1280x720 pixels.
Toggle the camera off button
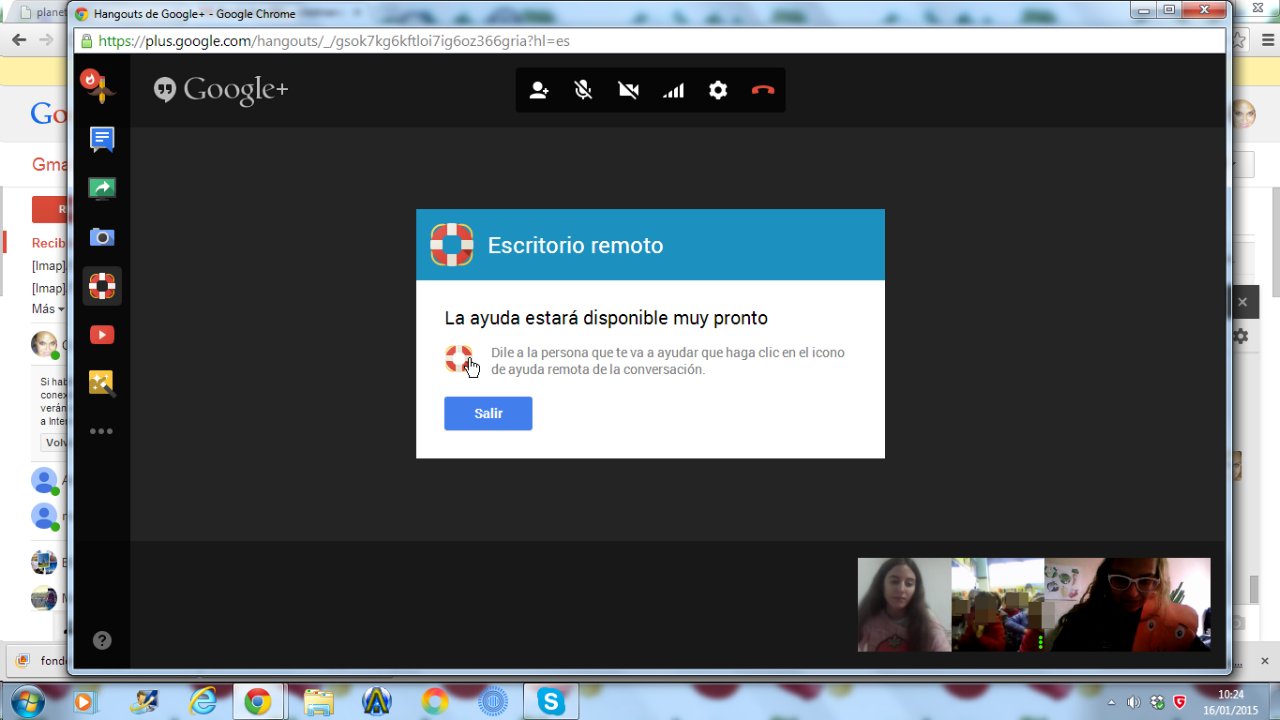pyautogui.click(x=629, y=90)
